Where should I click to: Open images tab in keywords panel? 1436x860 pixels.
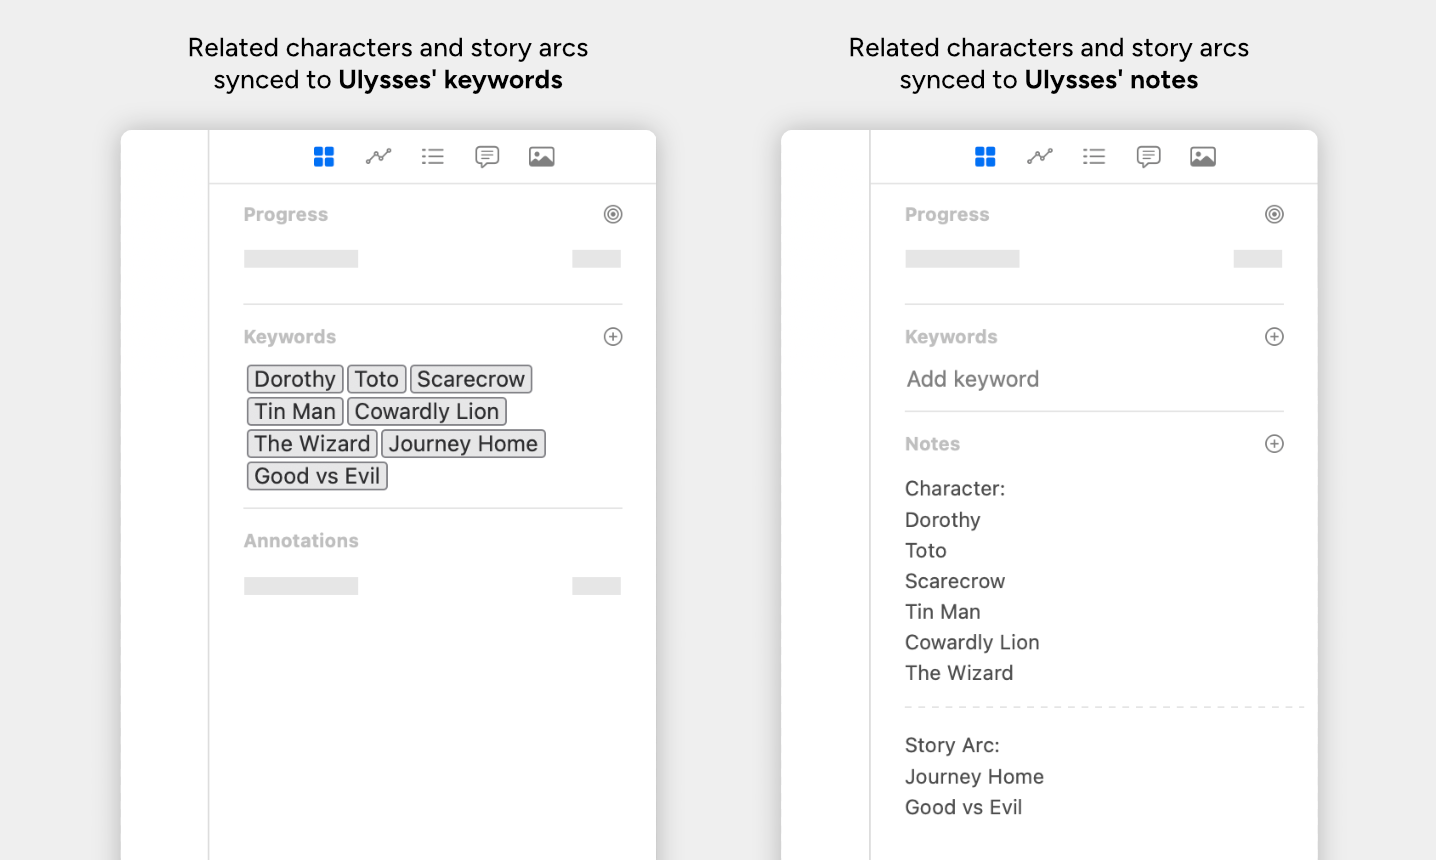542,157
